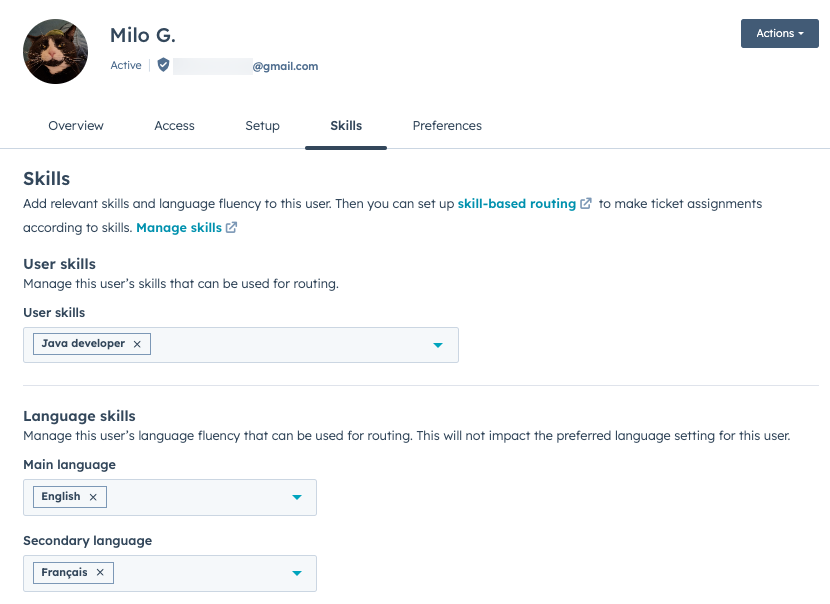This screenshot has width=830, height=604.
Task: Select the Skills tab
Action: pos(346,126)
